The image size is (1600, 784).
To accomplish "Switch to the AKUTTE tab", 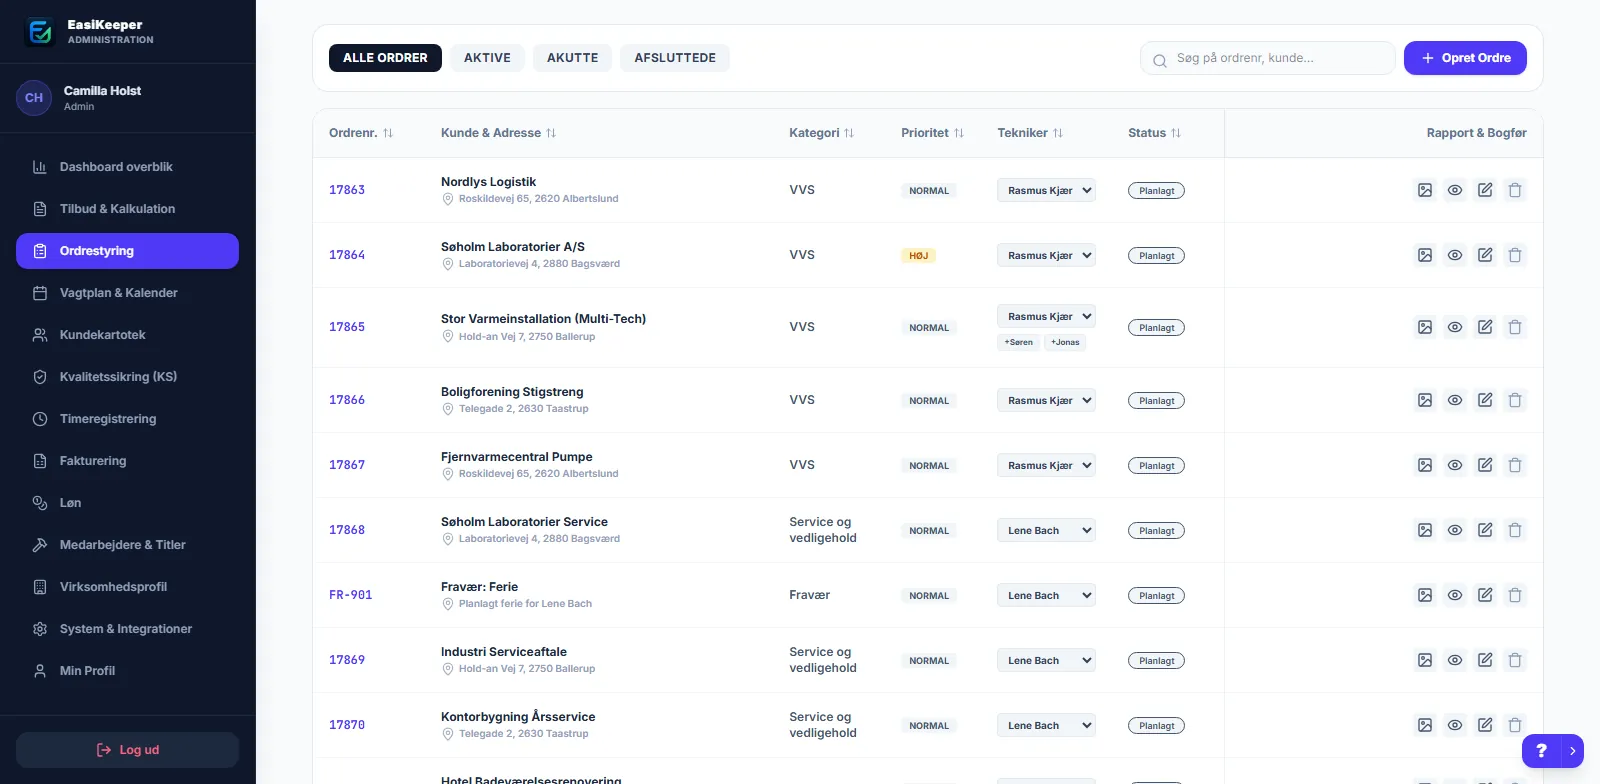I will [572, 58].
